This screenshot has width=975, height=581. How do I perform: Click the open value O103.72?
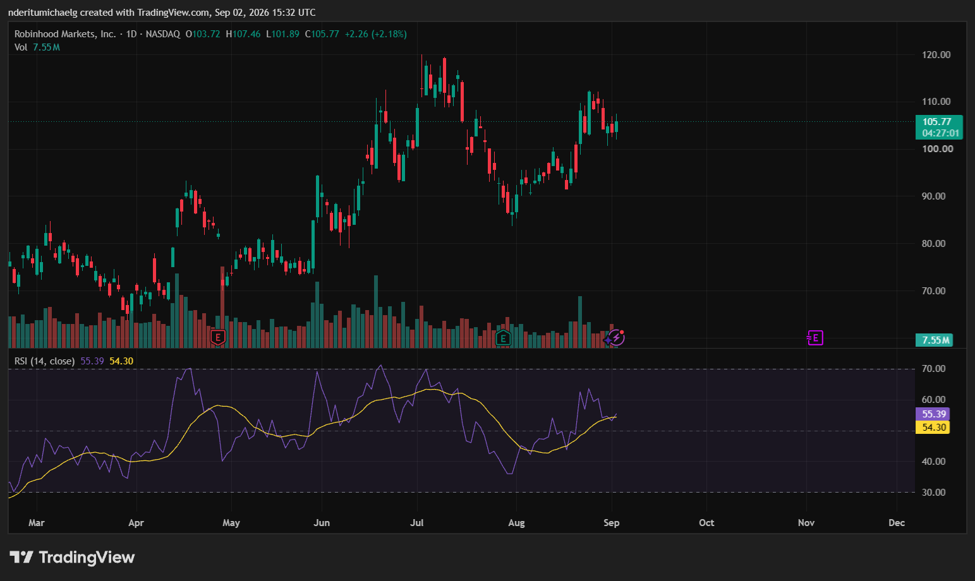coord(203,34)
